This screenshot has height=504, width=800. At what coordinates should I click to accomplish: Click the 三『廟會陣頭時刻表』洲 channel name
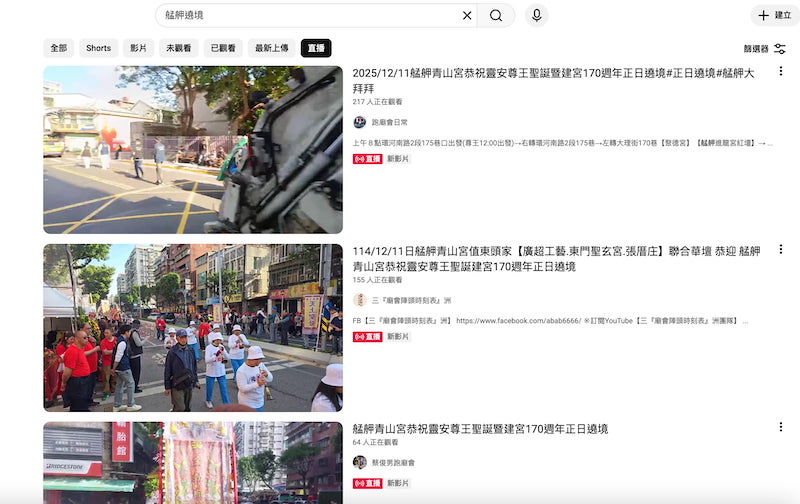[x=412, y=300]
